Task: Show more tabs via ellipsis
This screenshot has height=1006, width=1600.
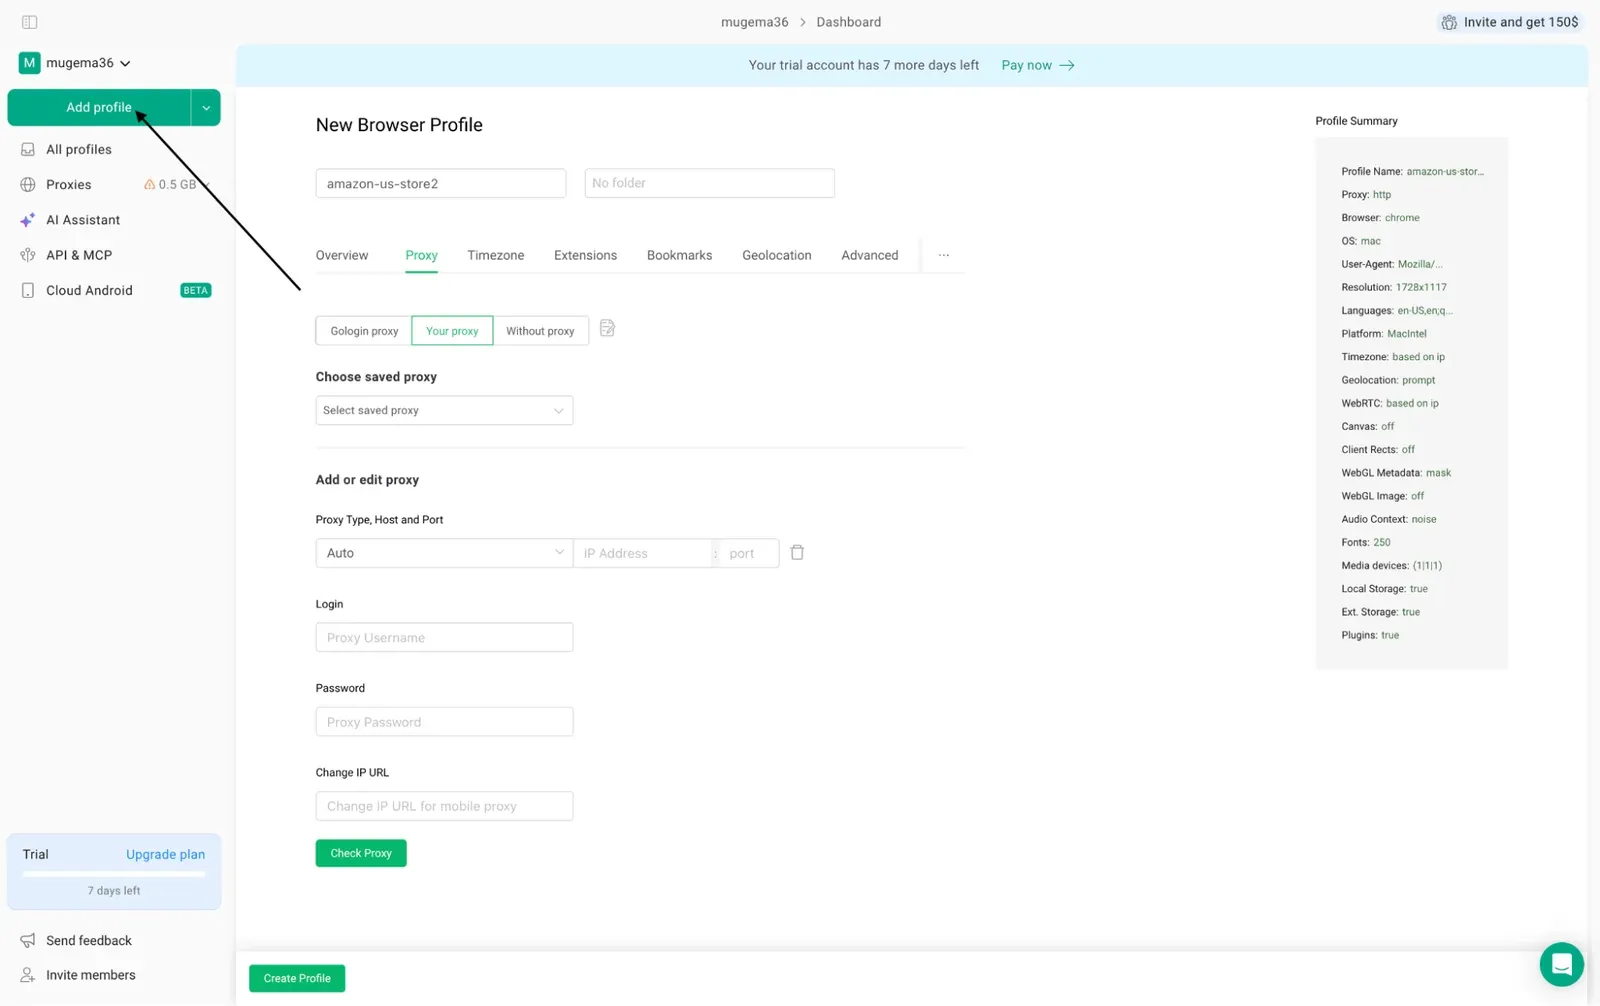Action: 944,255
